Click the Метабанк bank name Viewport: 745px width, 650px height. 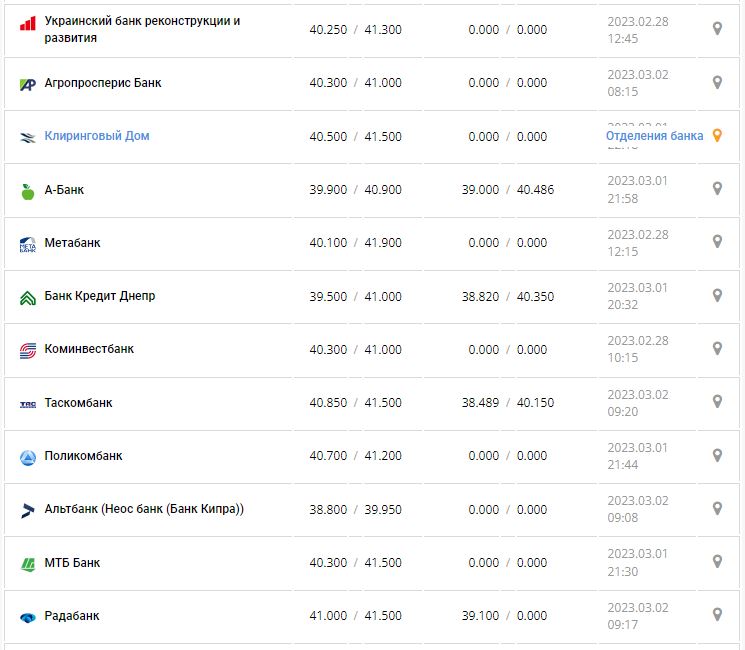point(72,243)
